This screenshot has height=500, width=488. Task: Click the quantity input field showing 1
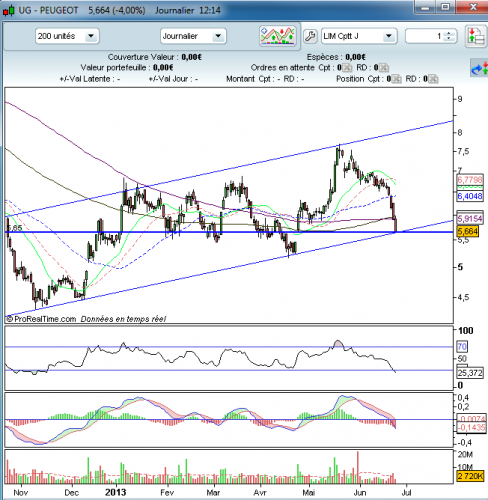426,36
